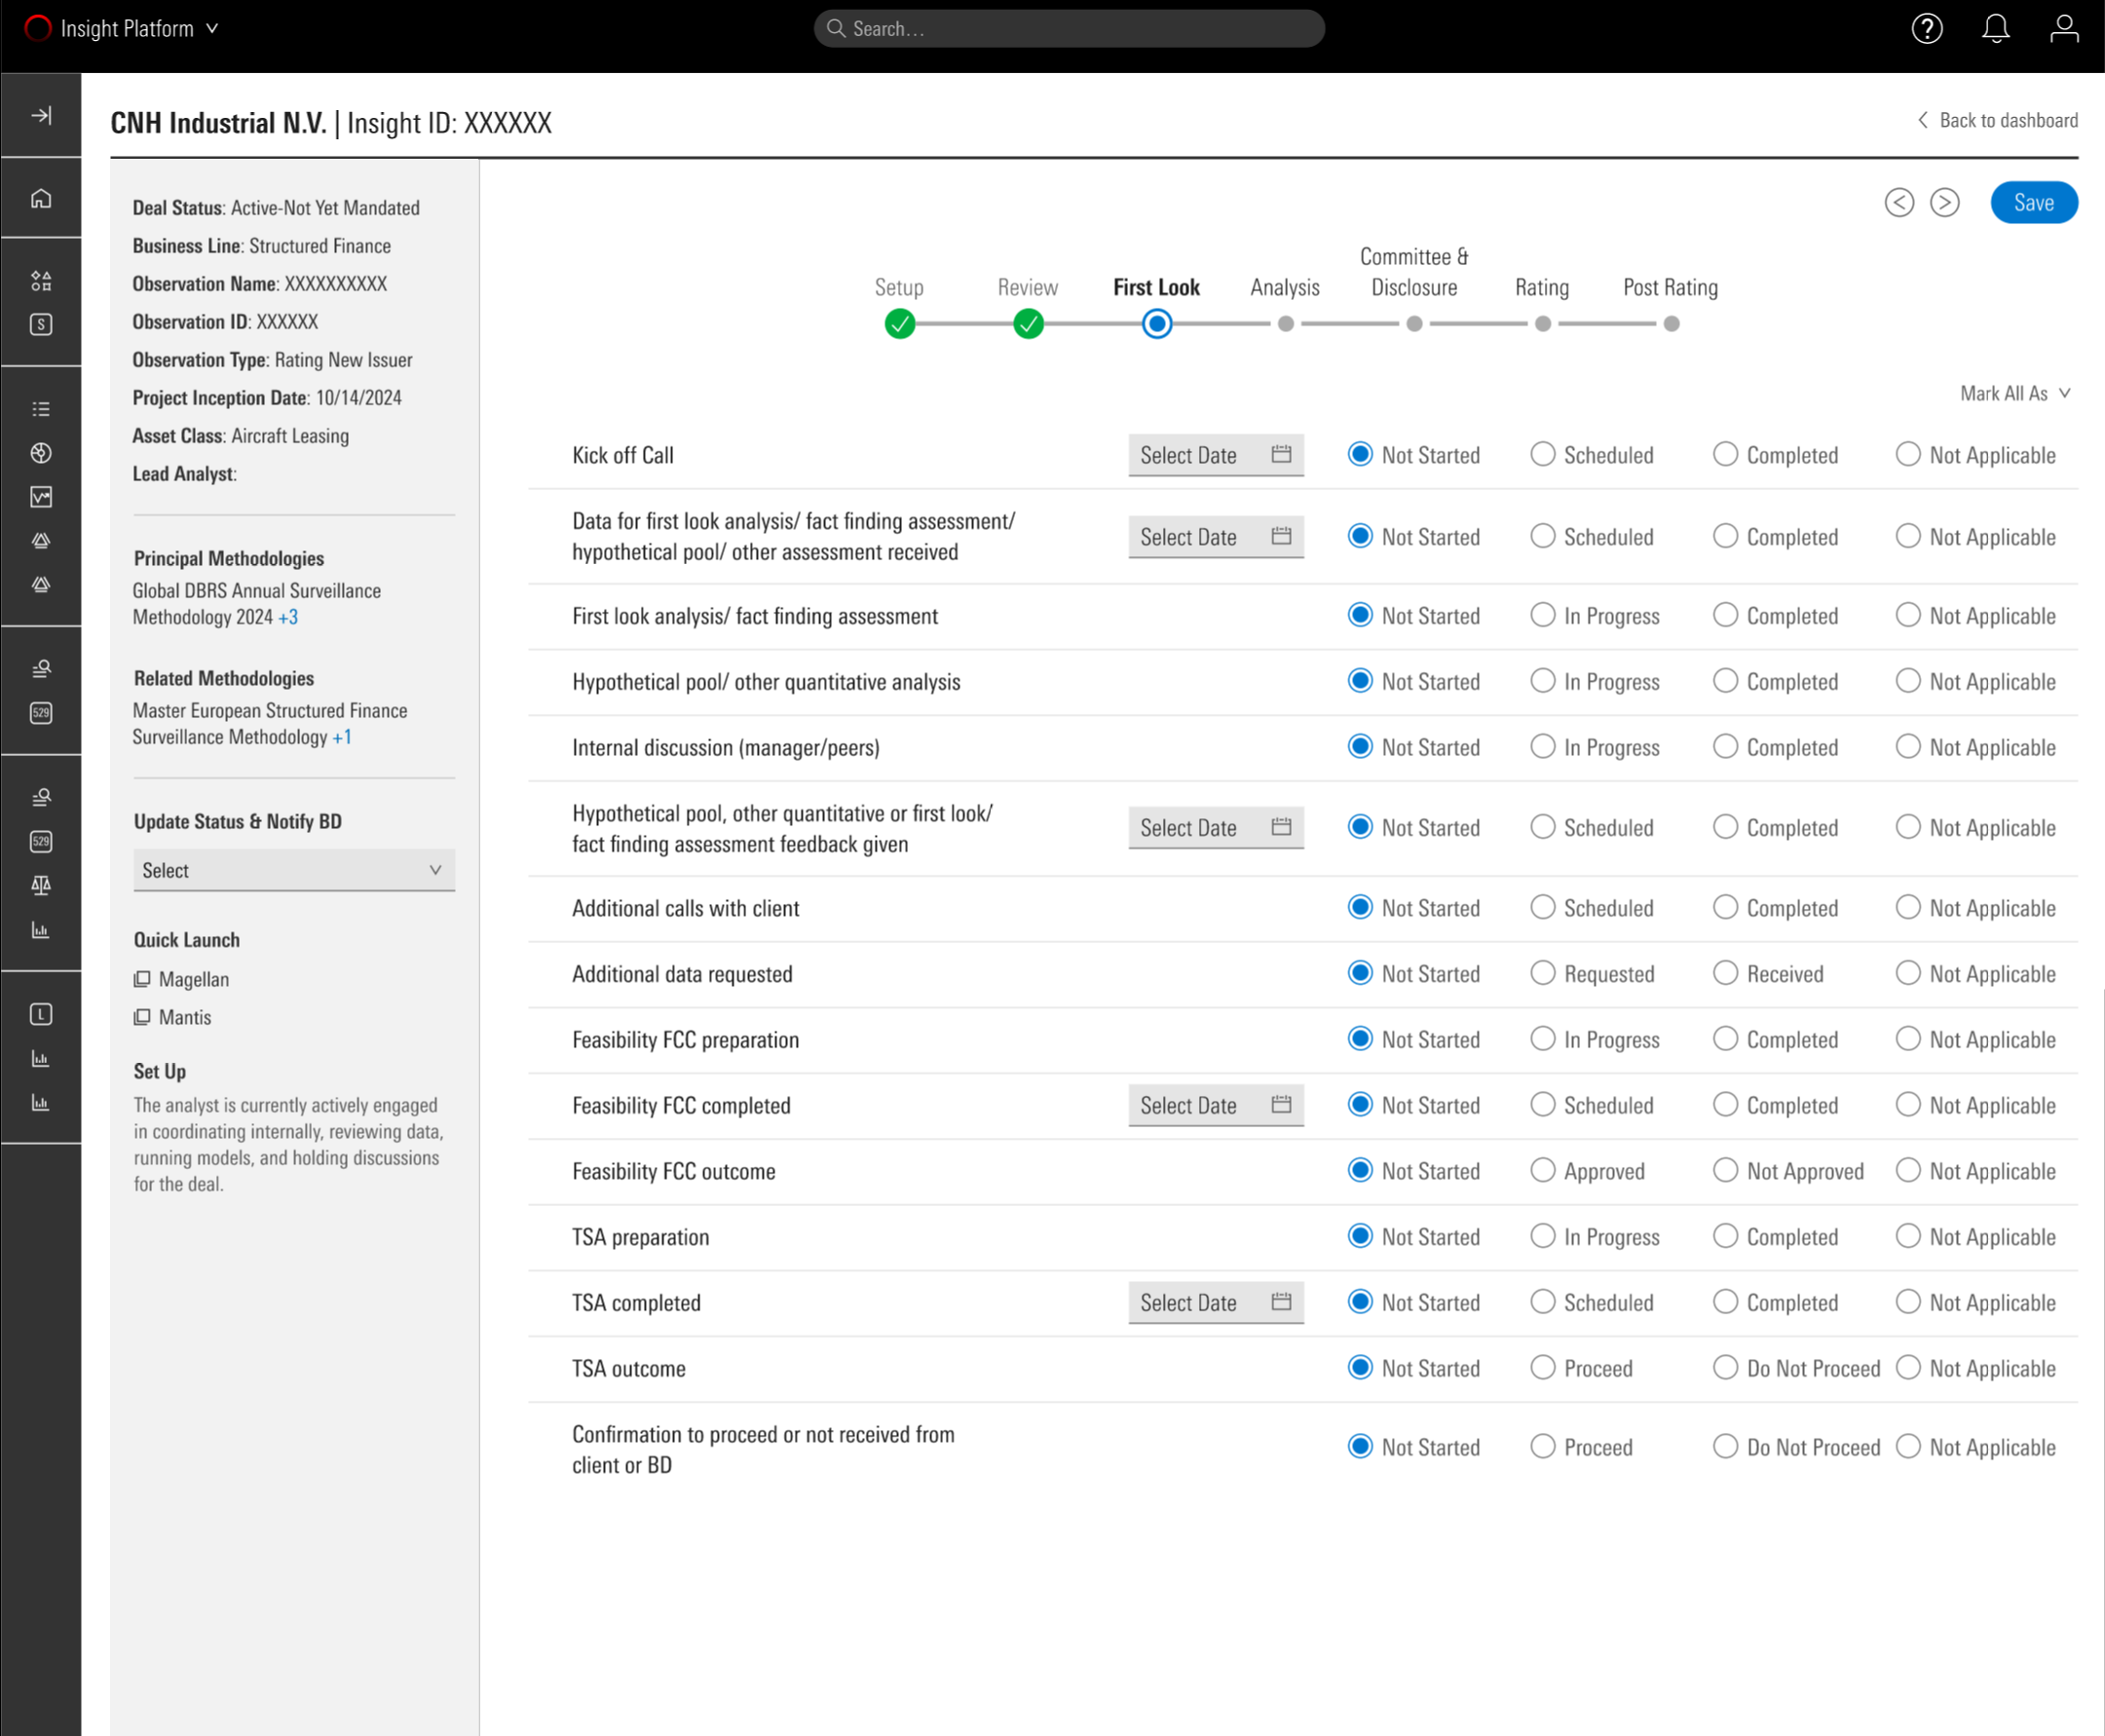Set Internal discussion to Completed

tap(1725, 747)
